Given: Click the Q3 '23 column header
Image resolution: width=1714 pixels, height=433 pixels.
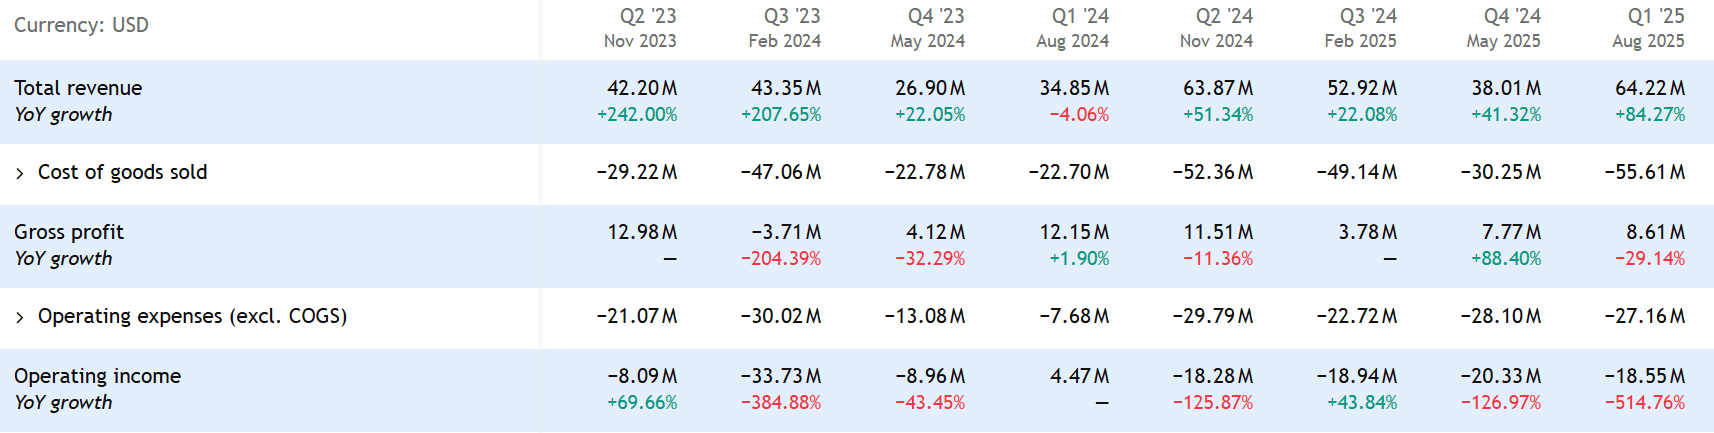Looking at the screenshot, I should (785, 28).
